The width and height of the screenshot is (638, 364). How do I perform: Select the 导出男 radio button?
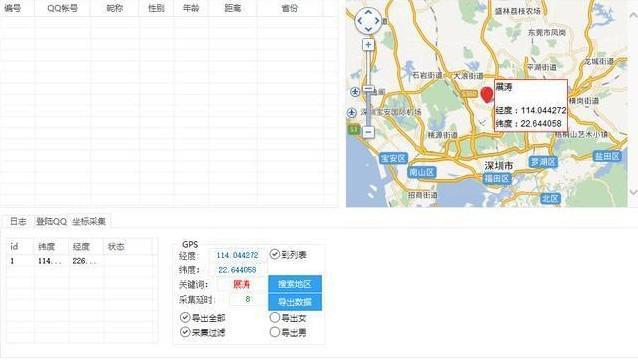[x=275, y=332]
